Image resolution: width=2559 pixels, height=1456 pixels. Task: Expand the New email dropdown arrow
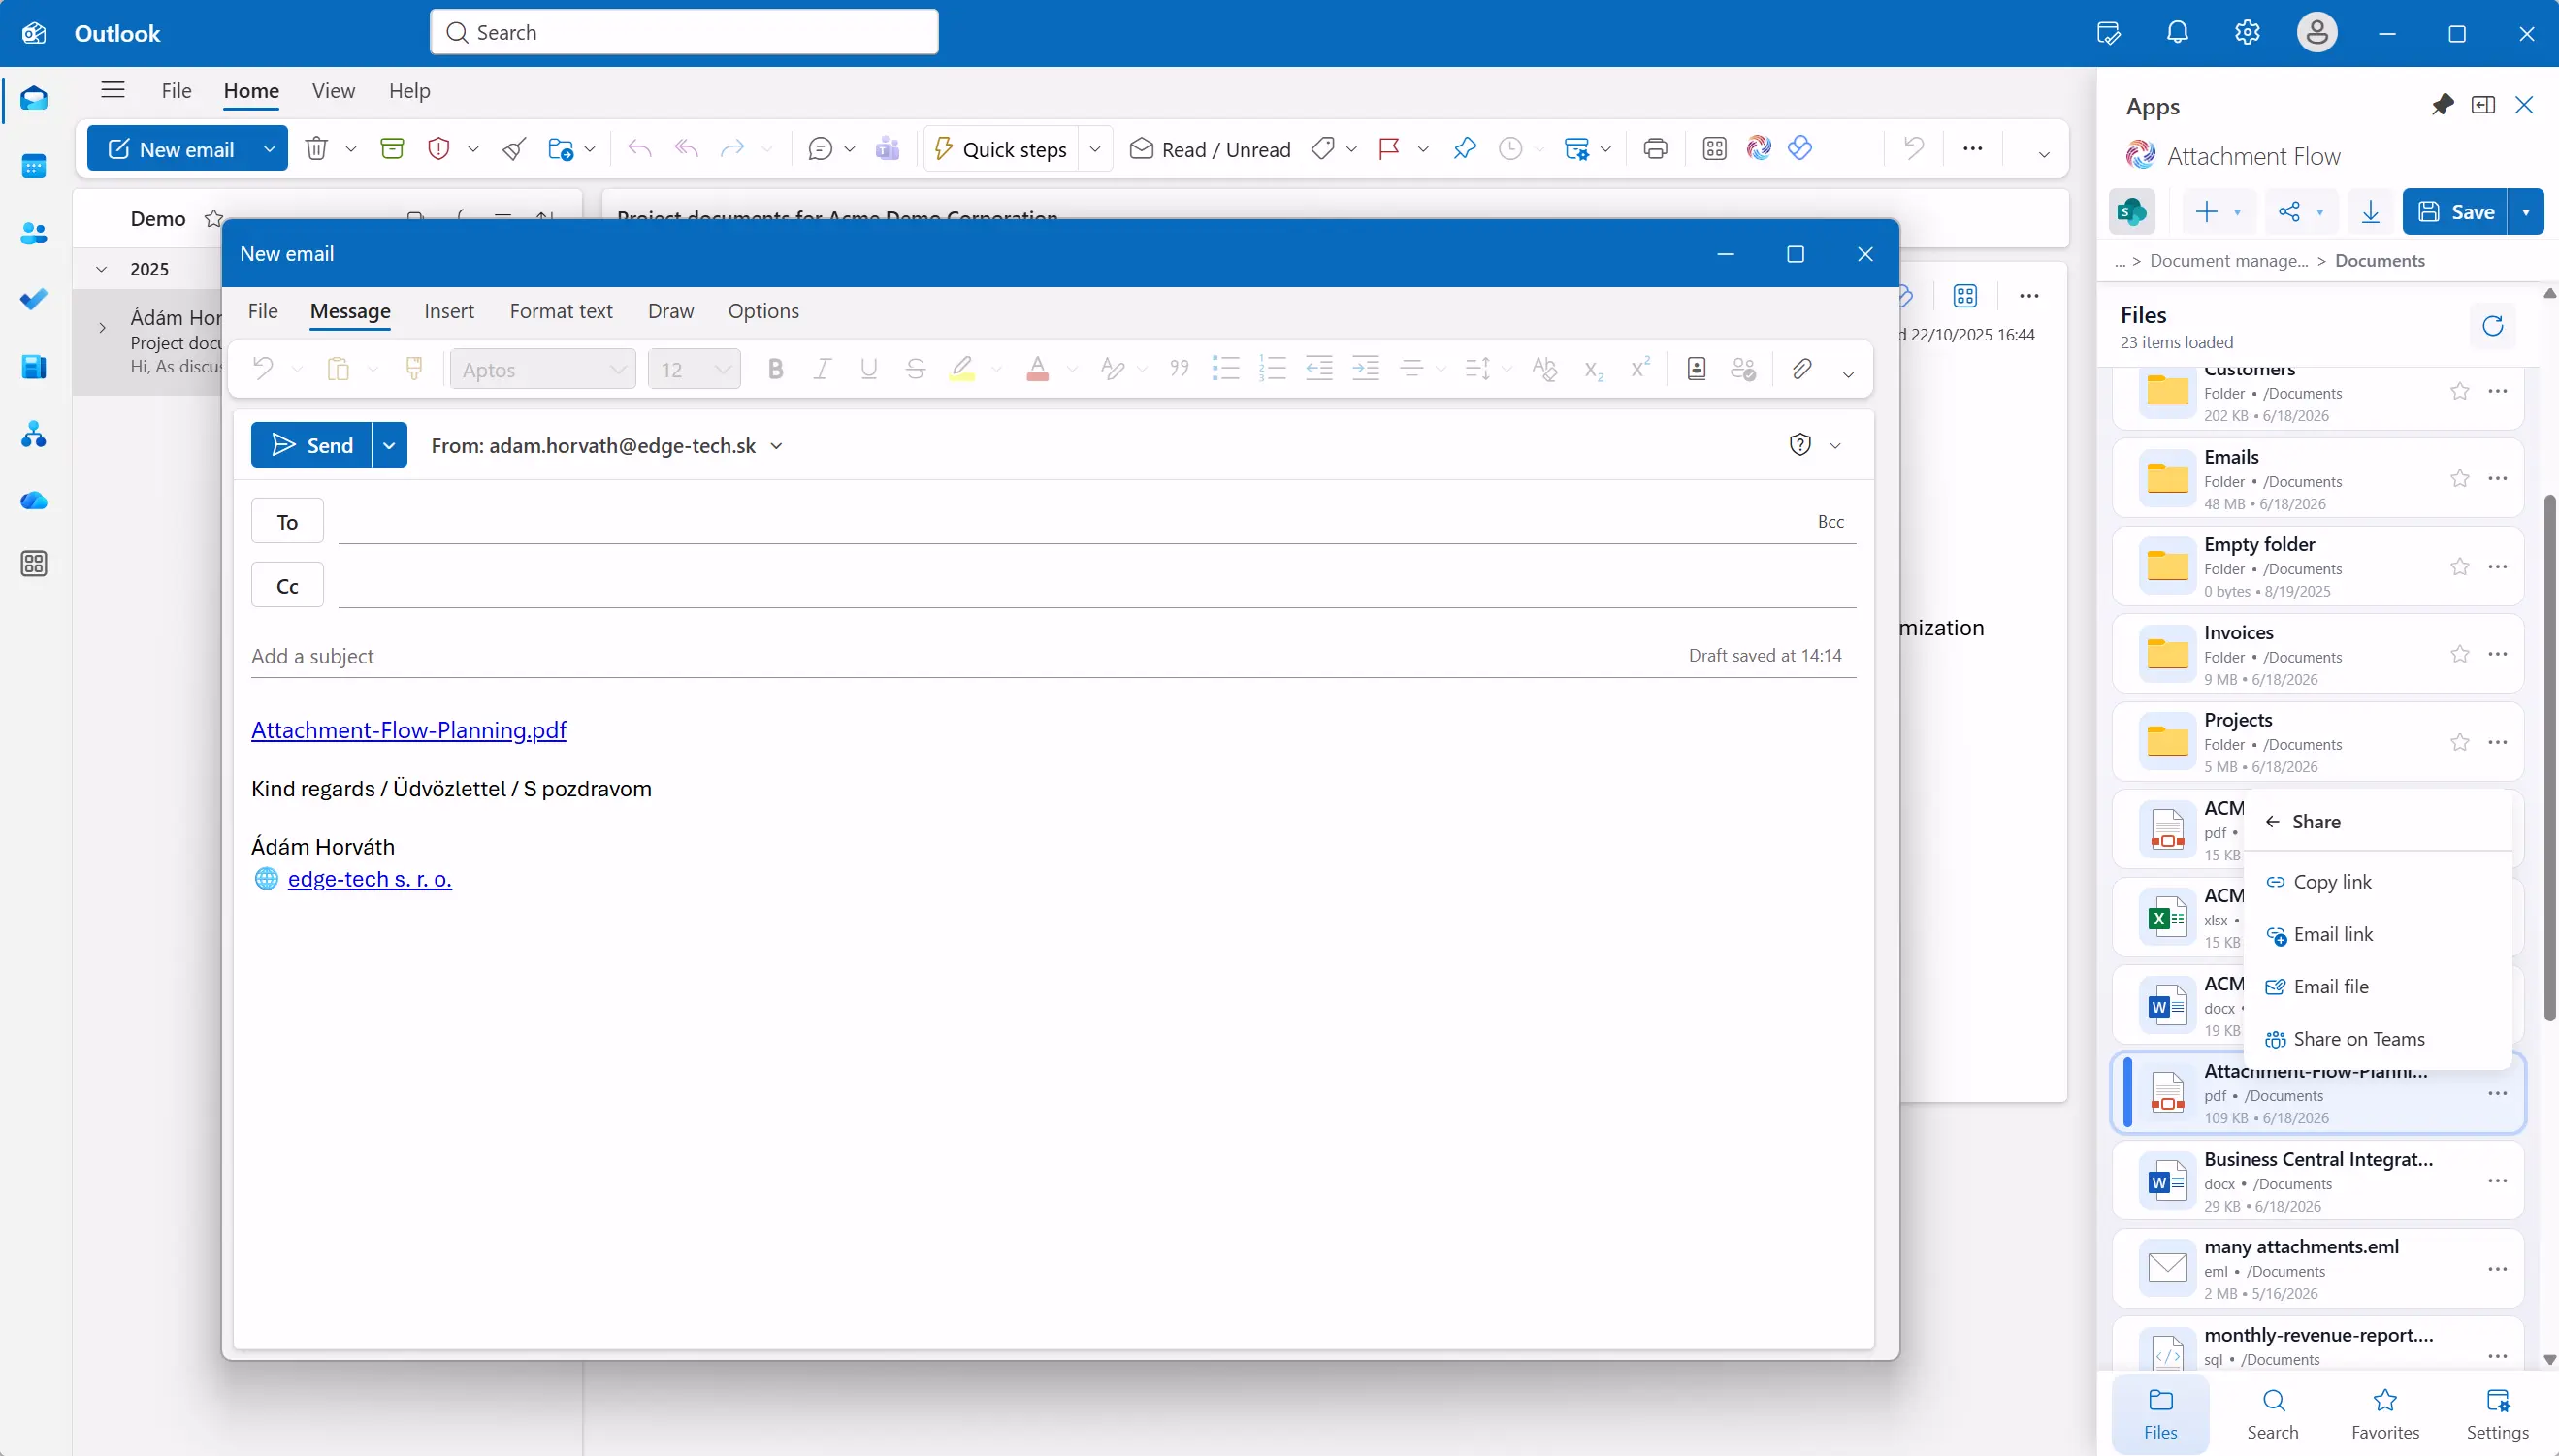269,148
